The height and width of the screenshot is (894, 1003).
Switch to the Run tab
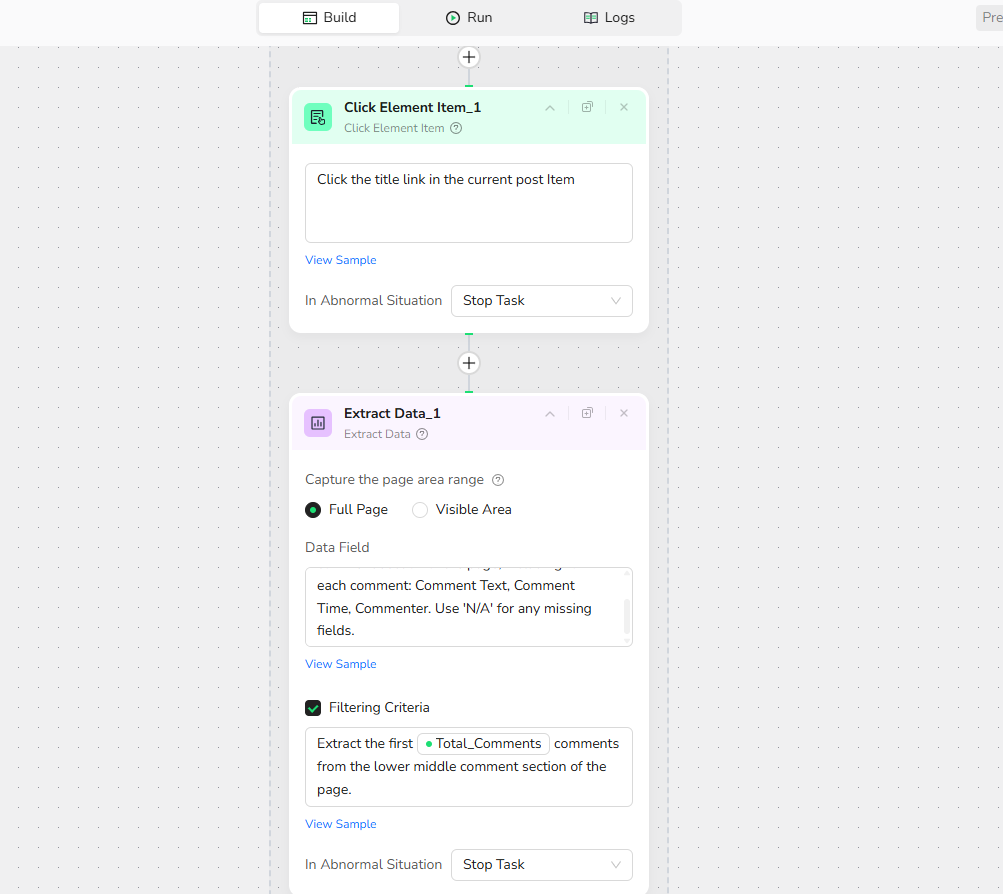(x=469, y=18)
